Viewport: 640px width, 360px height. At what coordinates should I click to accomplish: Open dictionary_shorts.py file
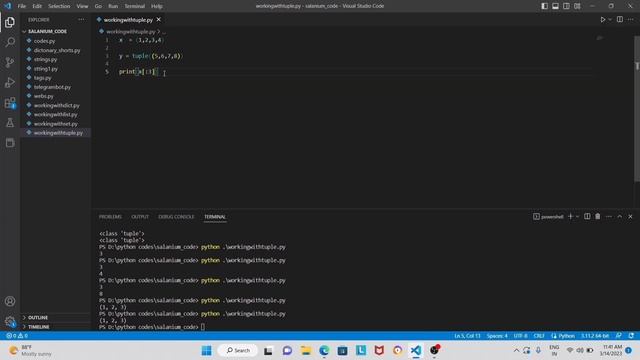click(x=56, y=50)
